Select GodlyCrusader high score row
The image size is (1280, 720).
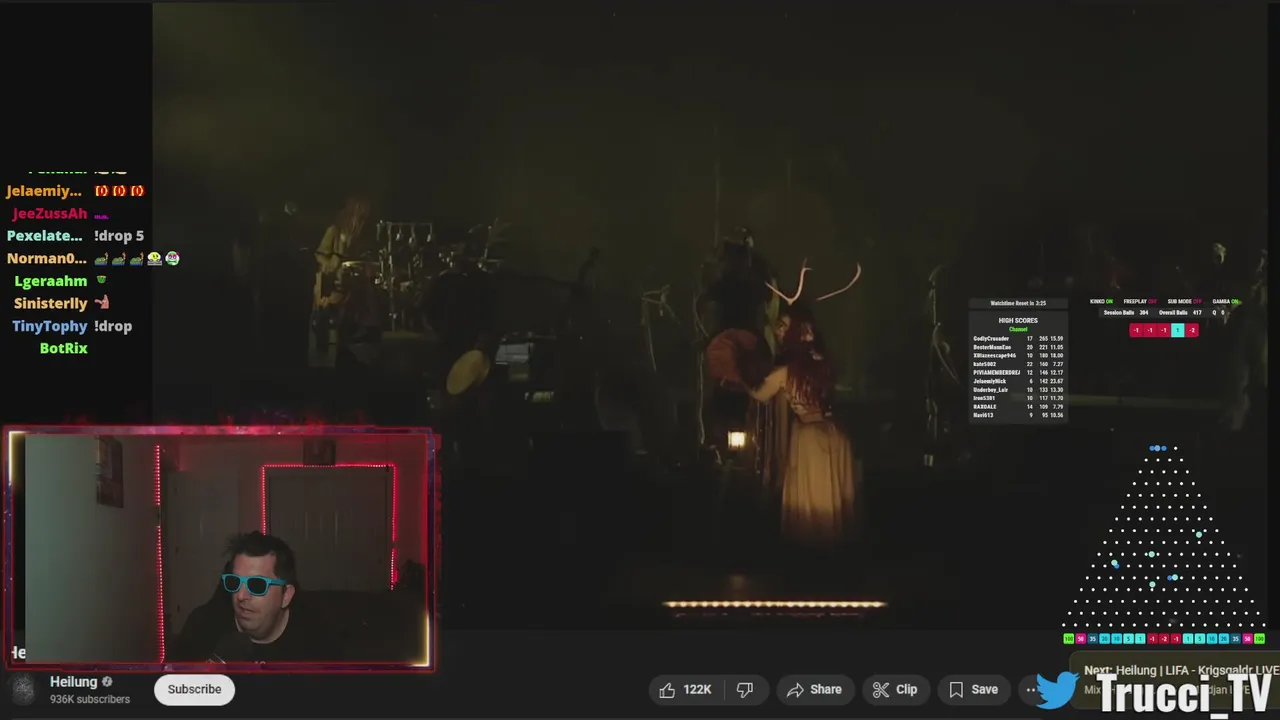tap(1018, 339)
